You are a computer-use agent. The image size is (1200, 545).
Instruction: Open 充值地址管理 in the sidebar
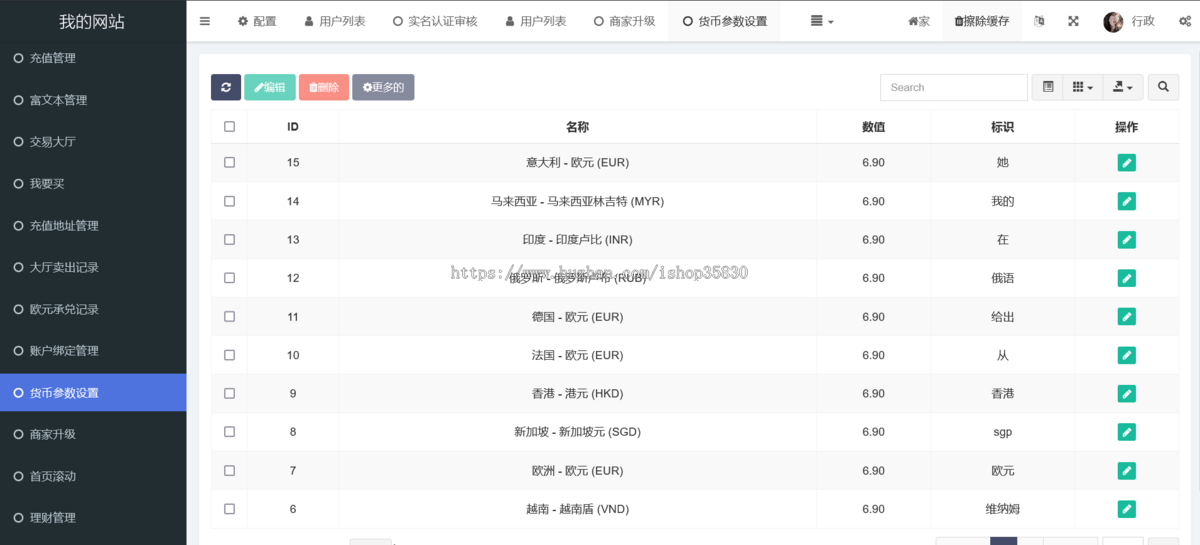93,226
